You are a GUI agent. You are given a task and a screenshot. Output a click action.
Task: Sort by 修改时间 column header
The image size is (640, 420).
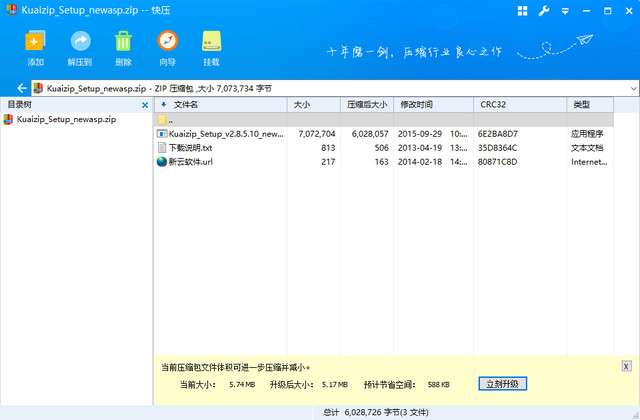433,105
